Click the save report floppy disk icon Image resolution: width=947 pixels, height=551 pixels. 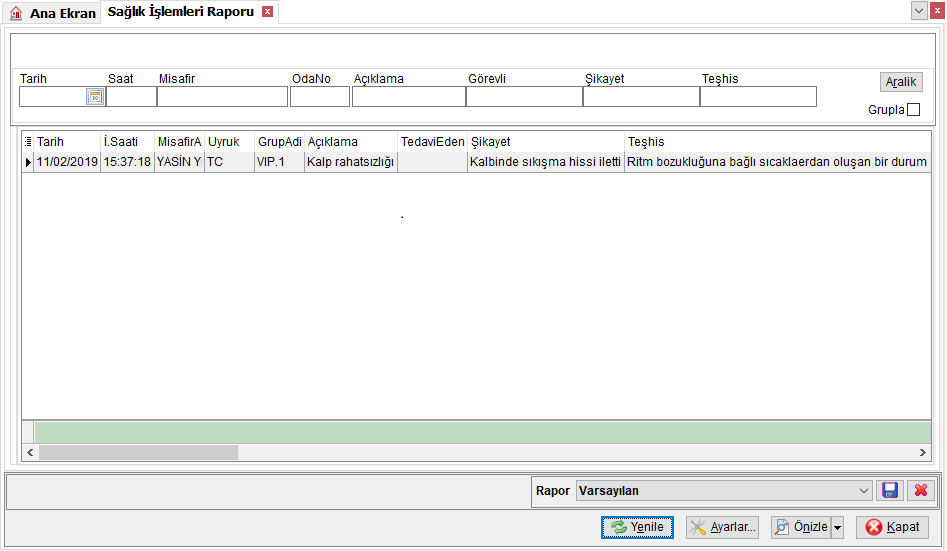tap(890, 490)
